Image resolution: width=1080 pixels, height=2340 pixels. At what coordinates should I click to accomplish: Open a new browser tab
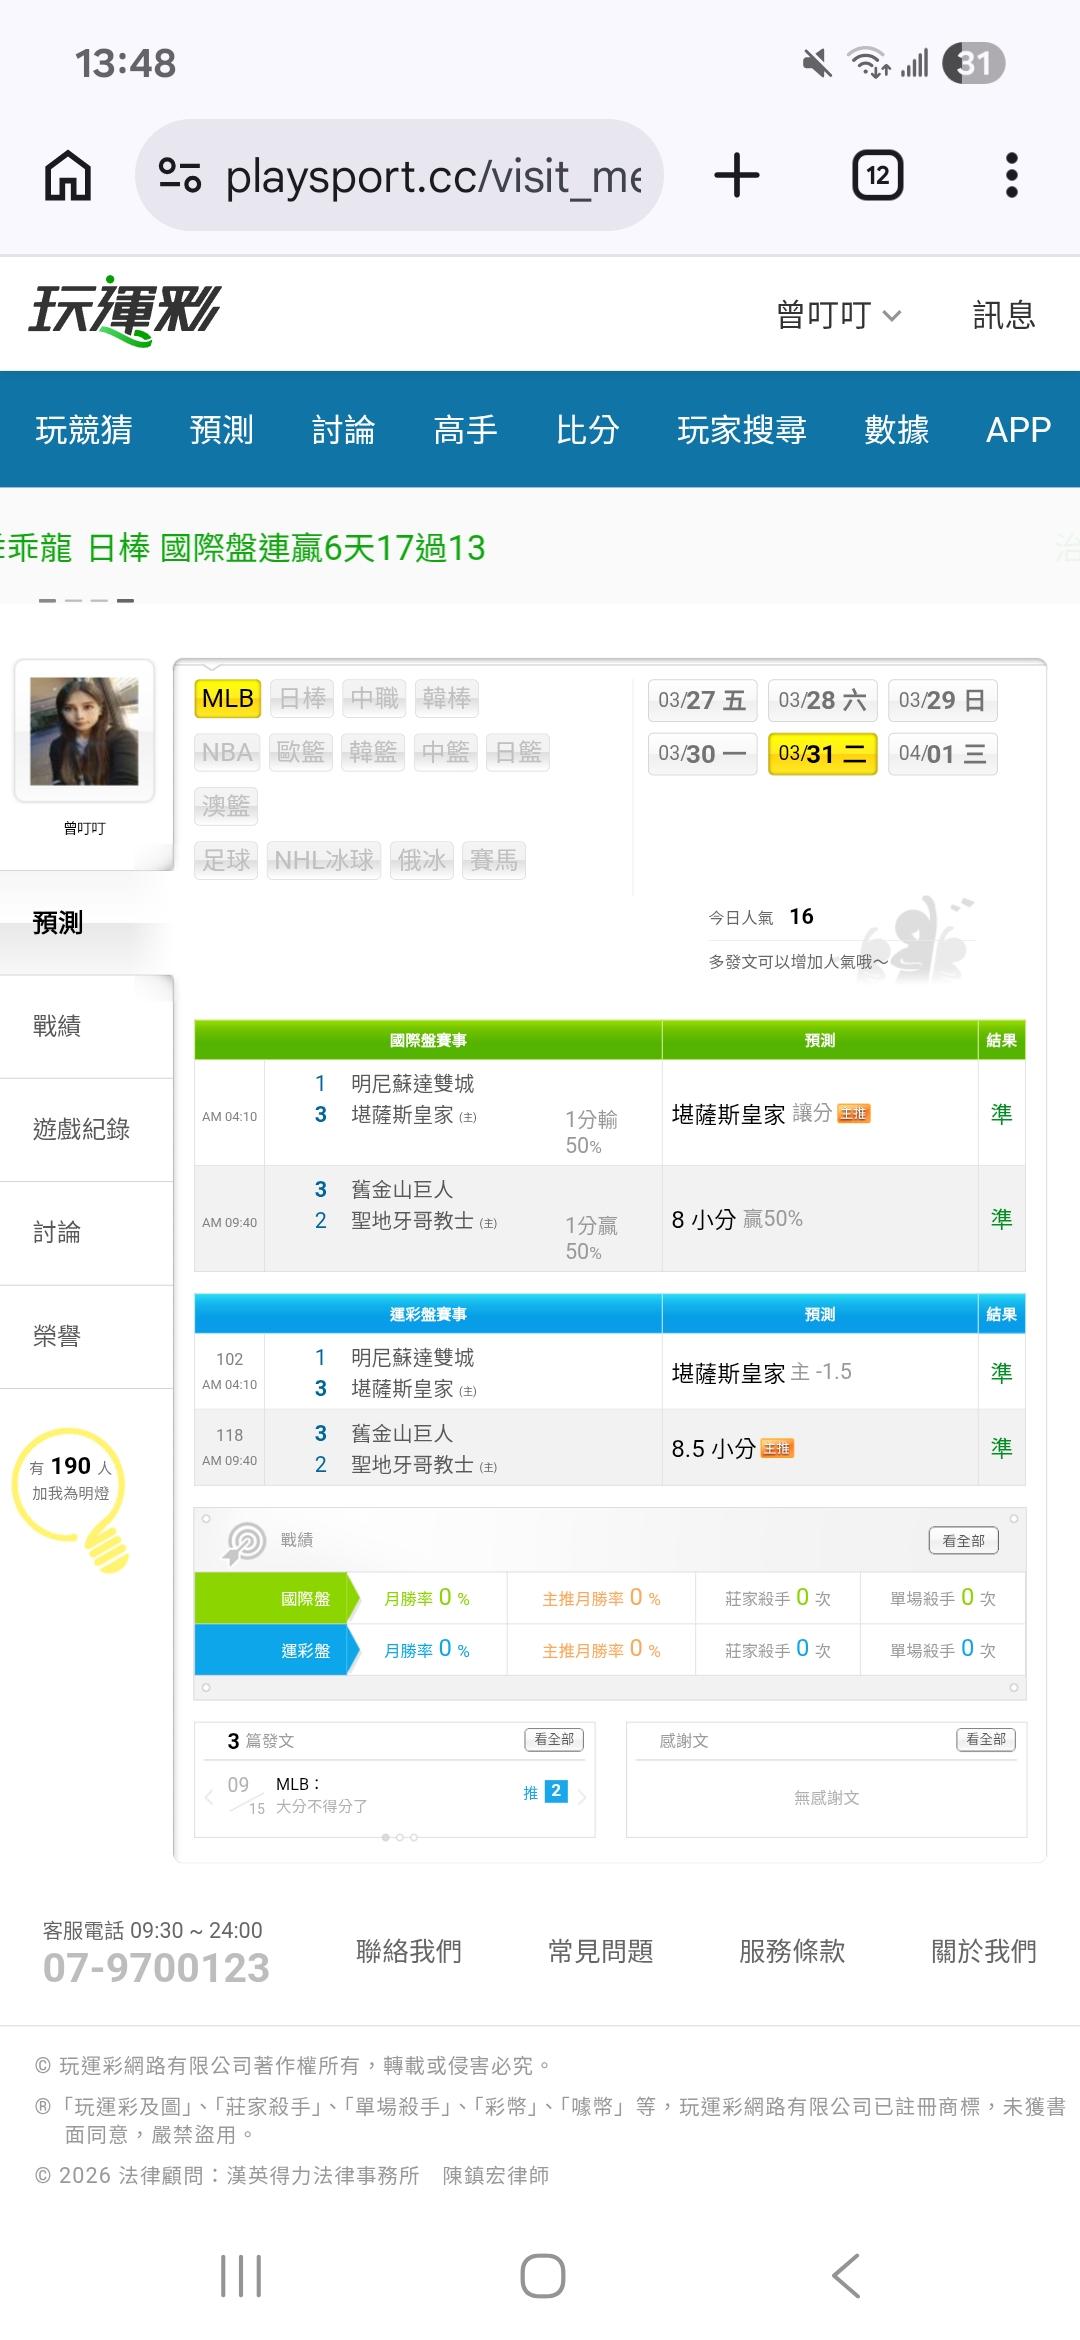point(737,176)
